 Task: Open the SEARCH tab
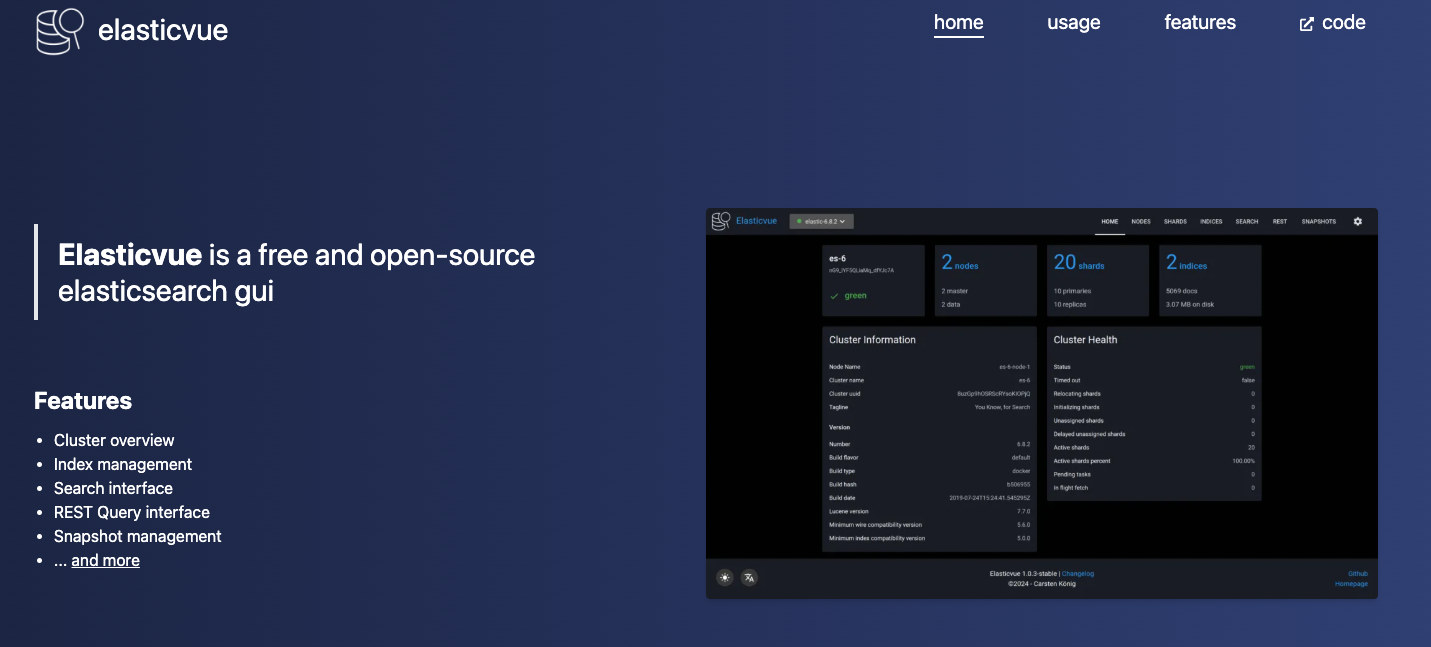point(1247,221)
